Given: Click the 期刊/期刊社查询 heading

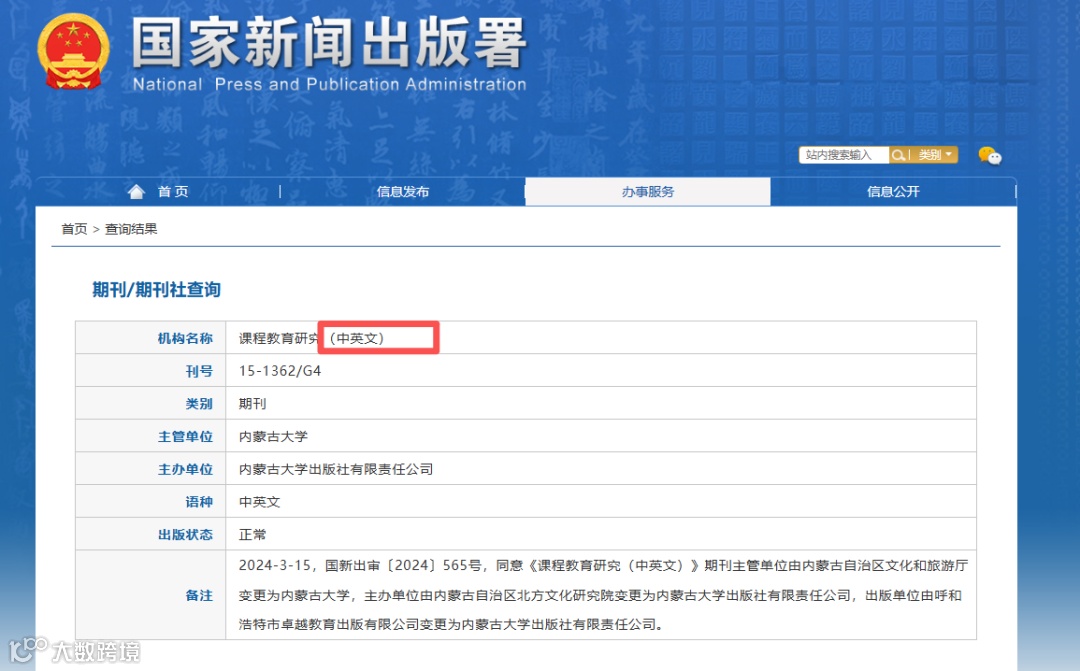Looking at the screenshot, I should (x=156, y=289).
